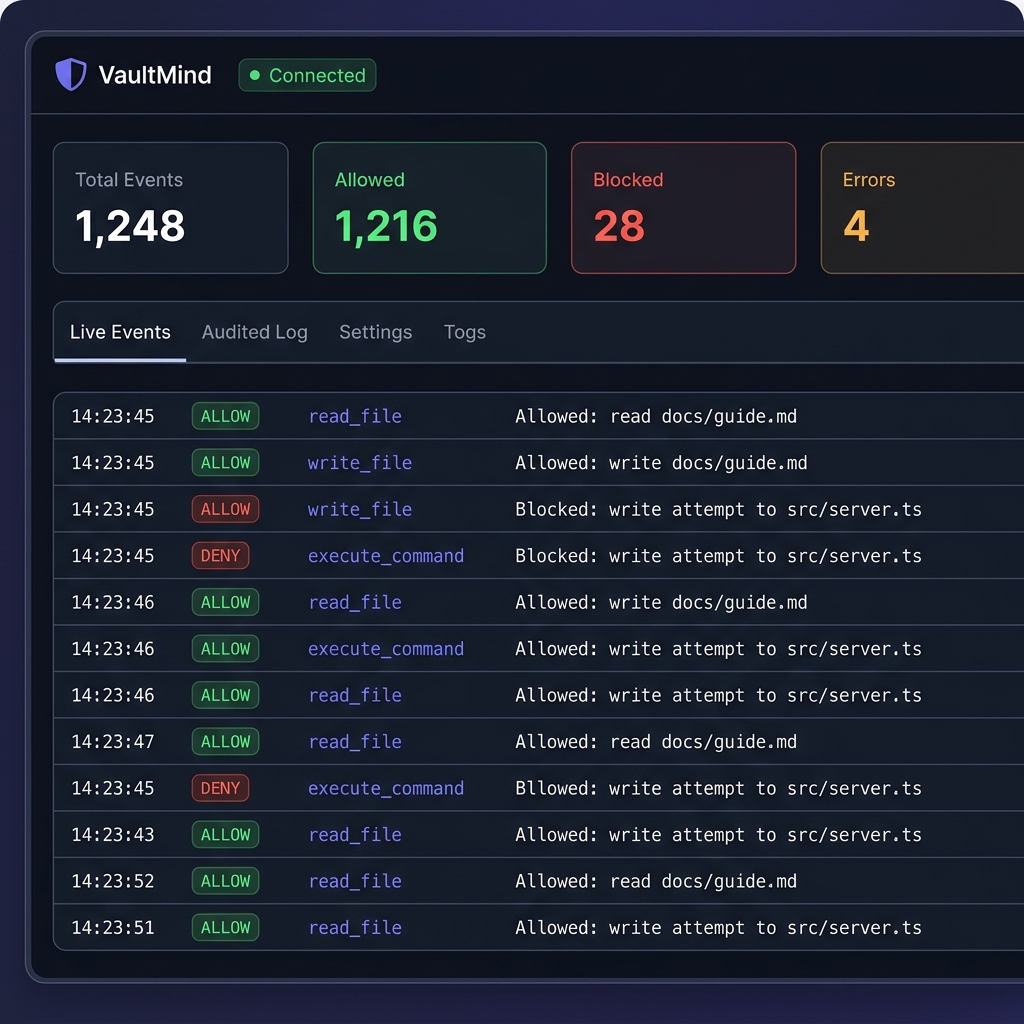The width and height of the screenshot is (1024, 1024).
Task: Select 'Allowed: write attempt' in the 14:23:46 execute_command row
Action: tap(718, 648)
